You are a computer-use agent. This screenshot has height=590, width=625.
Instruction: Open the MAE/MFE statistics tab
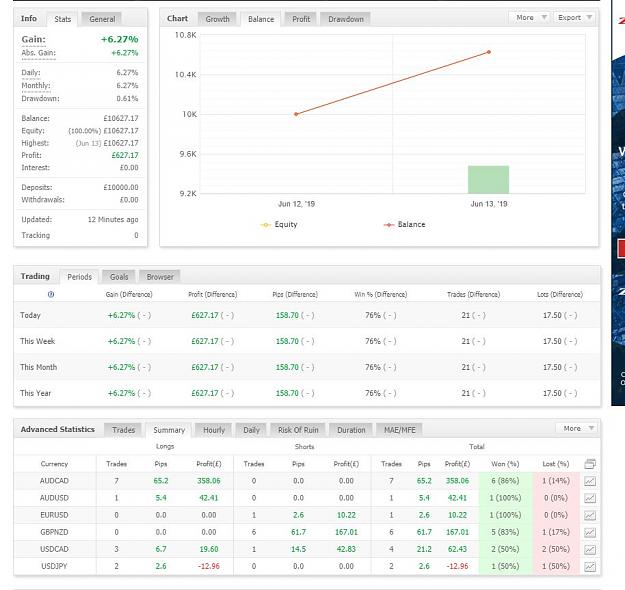pyautogui.click(x=399, y=430)
